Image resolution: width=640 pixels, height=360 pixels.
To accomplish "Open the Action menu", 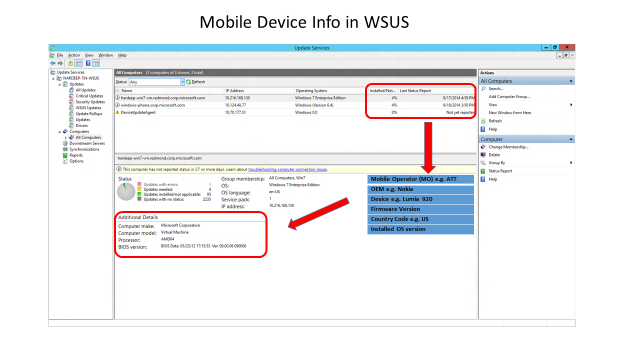I will (74, 55).
